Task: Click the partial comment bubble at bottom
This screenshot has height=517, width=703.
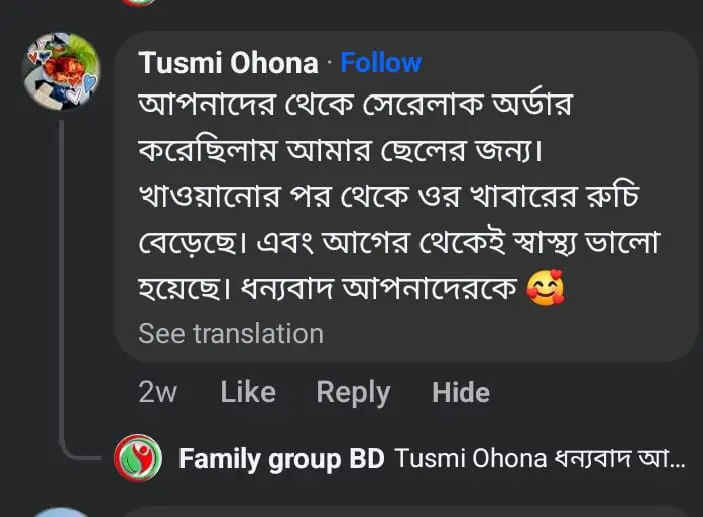Action: point(400,512)
